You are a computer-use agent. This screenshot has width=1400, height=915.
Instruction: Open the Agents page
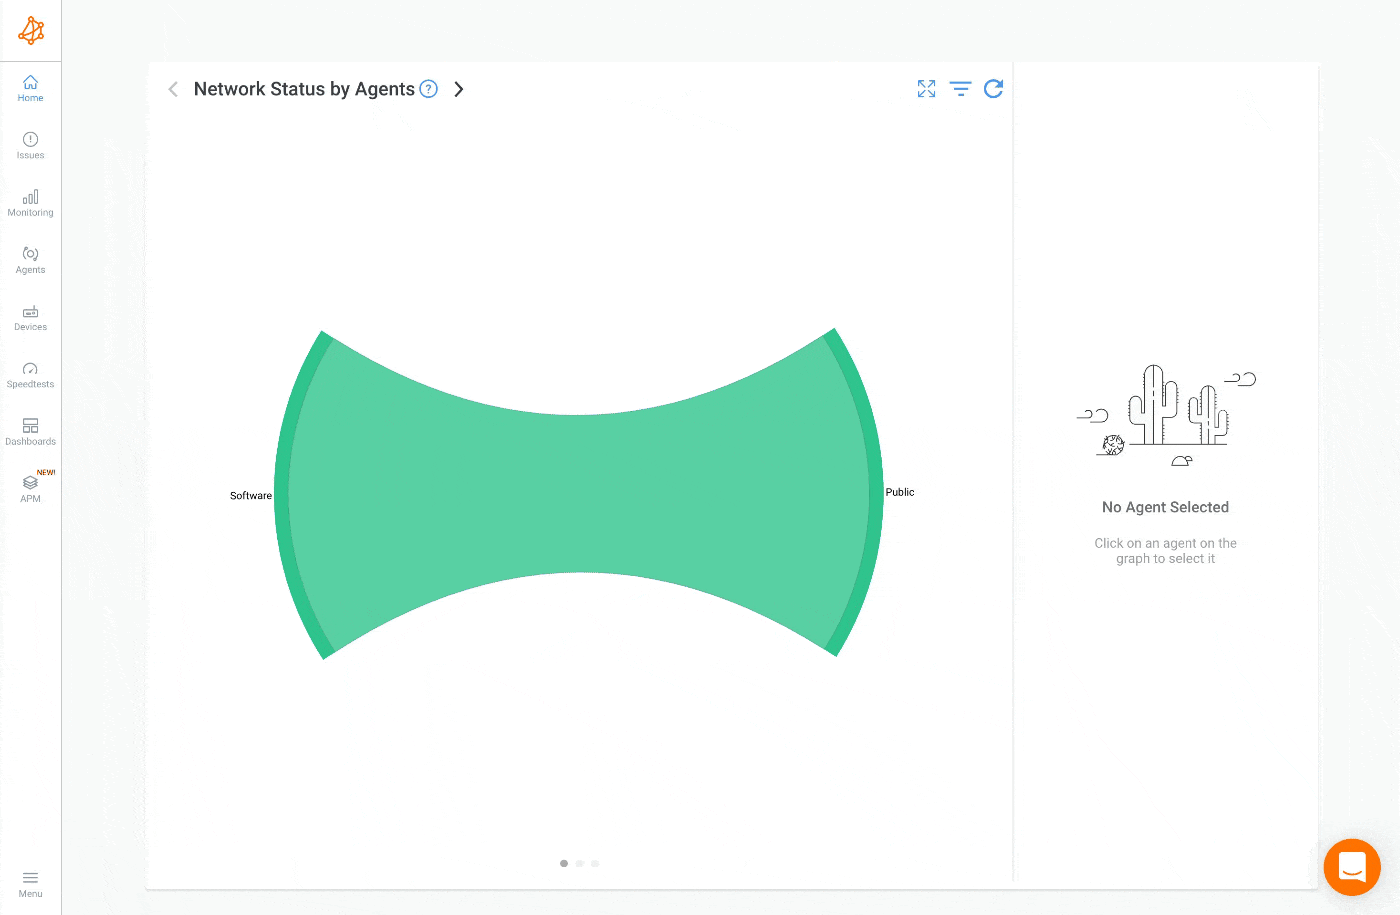click(30, 260)
